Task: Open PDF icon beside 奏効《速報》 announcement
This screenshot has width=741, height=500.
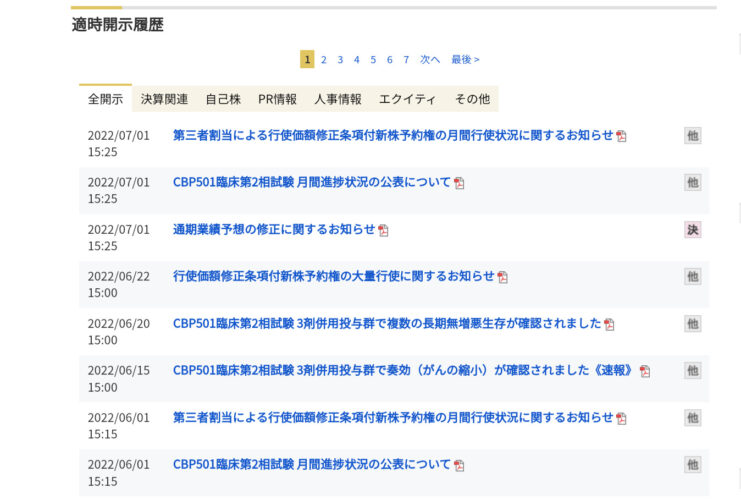Action: pyautogui.click(x=645, y=371)
